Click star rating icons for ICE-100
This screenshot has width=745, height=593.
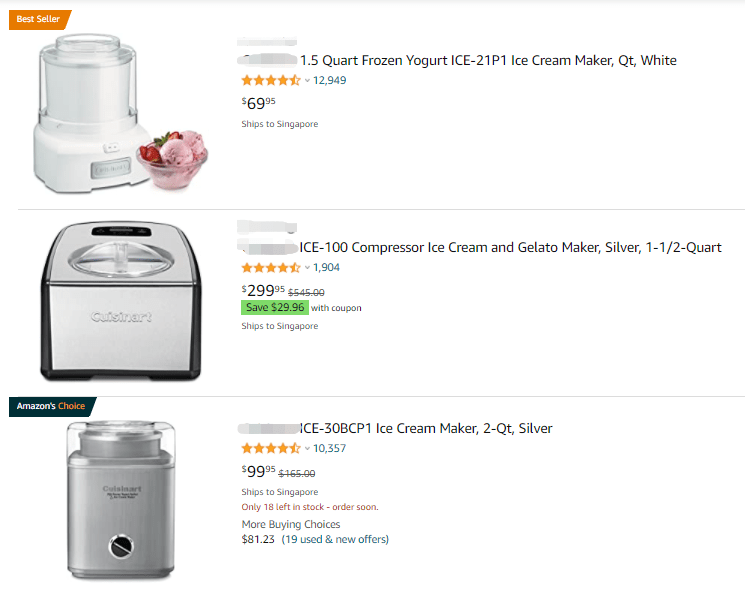coord(270,267)
